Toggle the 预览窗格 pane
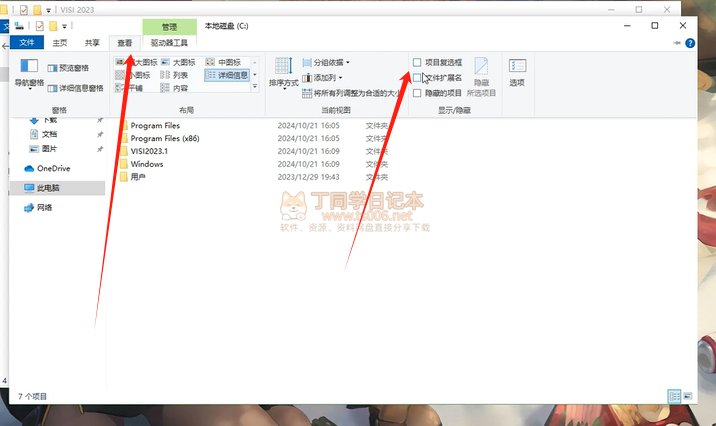 (68, 68)
